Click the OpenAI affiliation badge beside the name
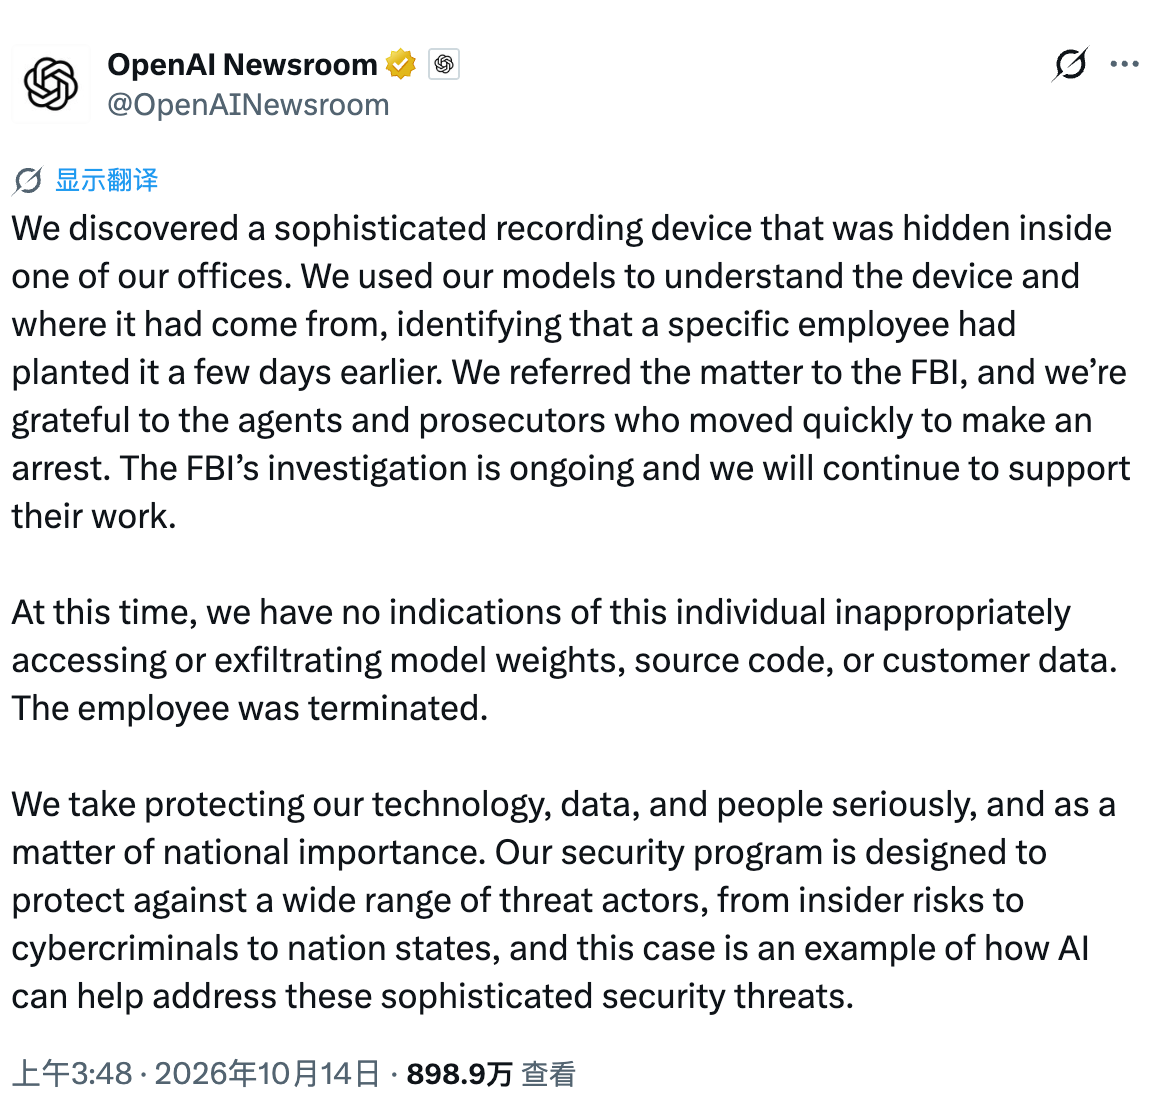This screenshot has height=1100, width=1158. [x=444, y=64]
